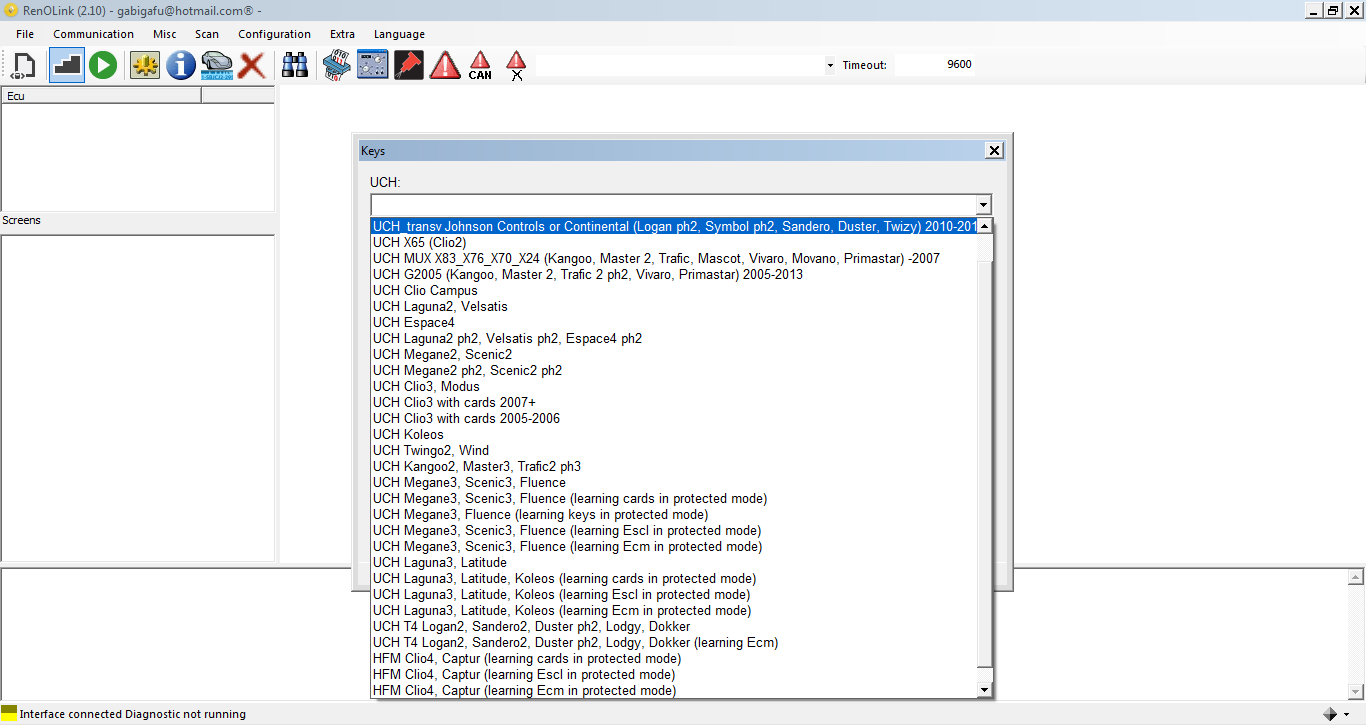Image resolution: width=1366 pixels, height=725 pixels.
Task: Click the green play start button
Action: pyautogui.click(x=103, y=66)
